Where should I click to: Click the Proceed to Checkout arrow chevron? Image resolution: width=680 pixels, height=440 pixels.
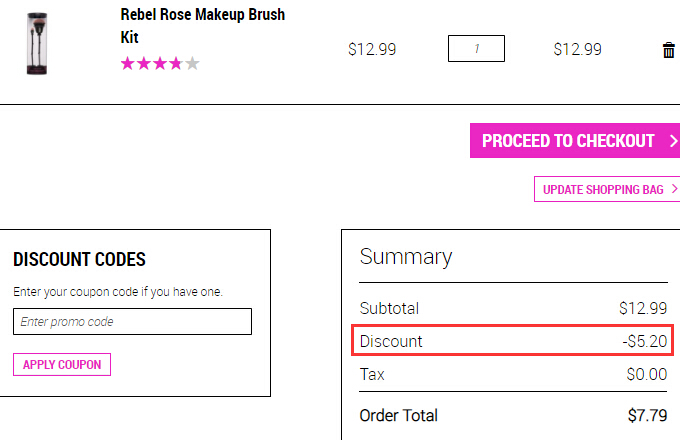point(673,141)
